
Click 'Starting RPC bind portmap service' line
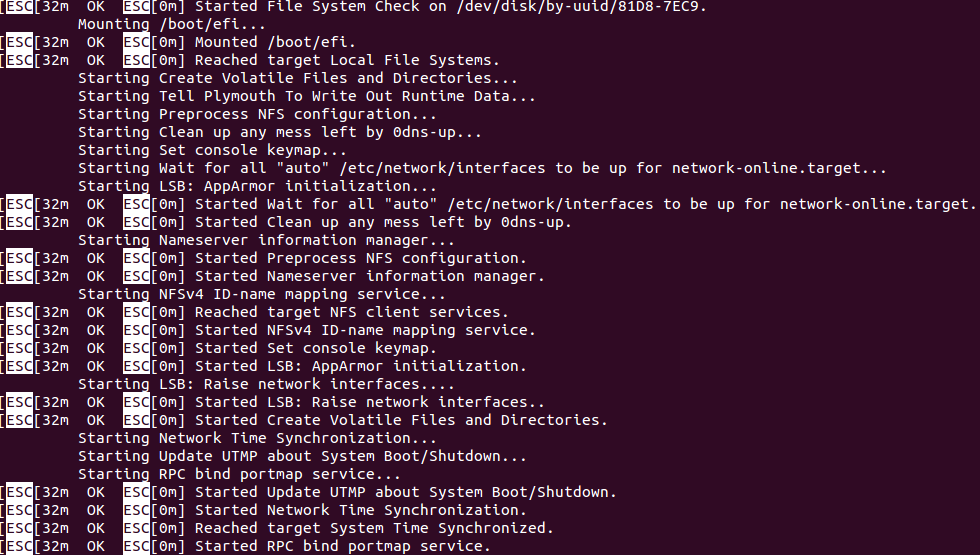coord(239,474)
